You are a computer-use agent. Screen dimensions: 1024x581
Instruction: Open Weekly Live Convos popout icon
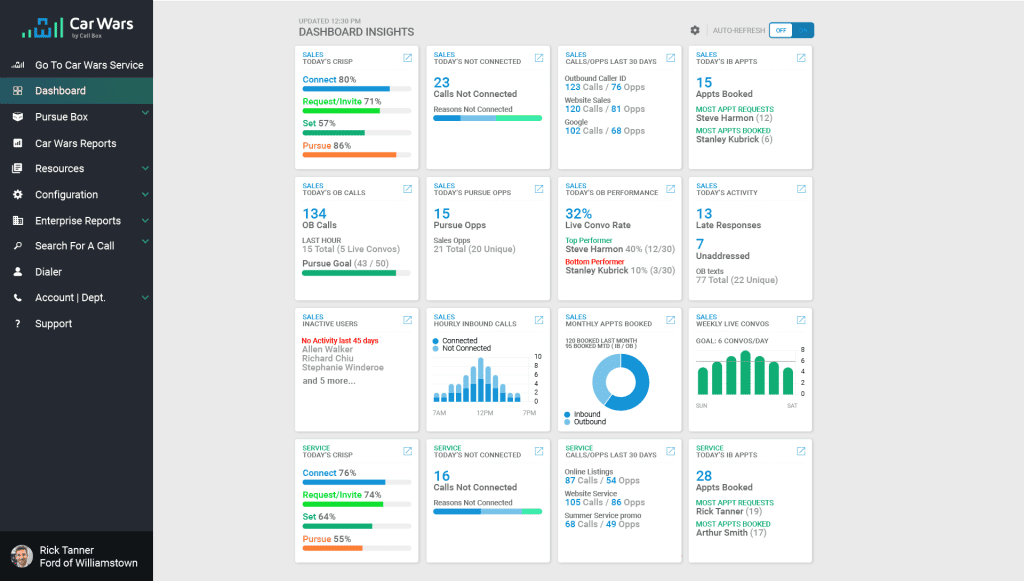[x=801, y=320]
